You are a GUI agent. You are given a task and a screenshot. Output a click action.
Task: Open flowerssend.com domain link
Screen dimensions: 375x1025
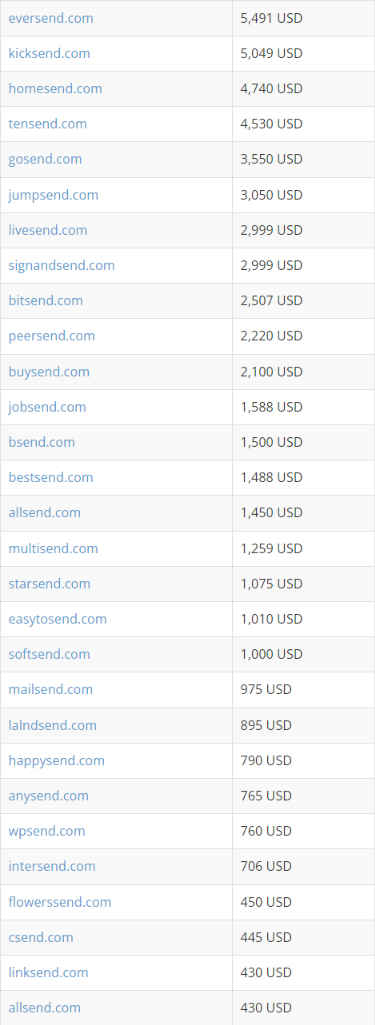click(x=60, y=902)
